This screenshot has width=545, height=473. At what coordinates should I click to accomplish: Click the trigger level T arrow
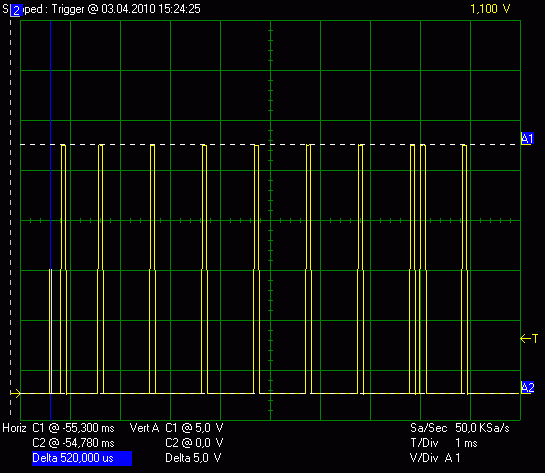pyautogui.click(x=529, y=338)
